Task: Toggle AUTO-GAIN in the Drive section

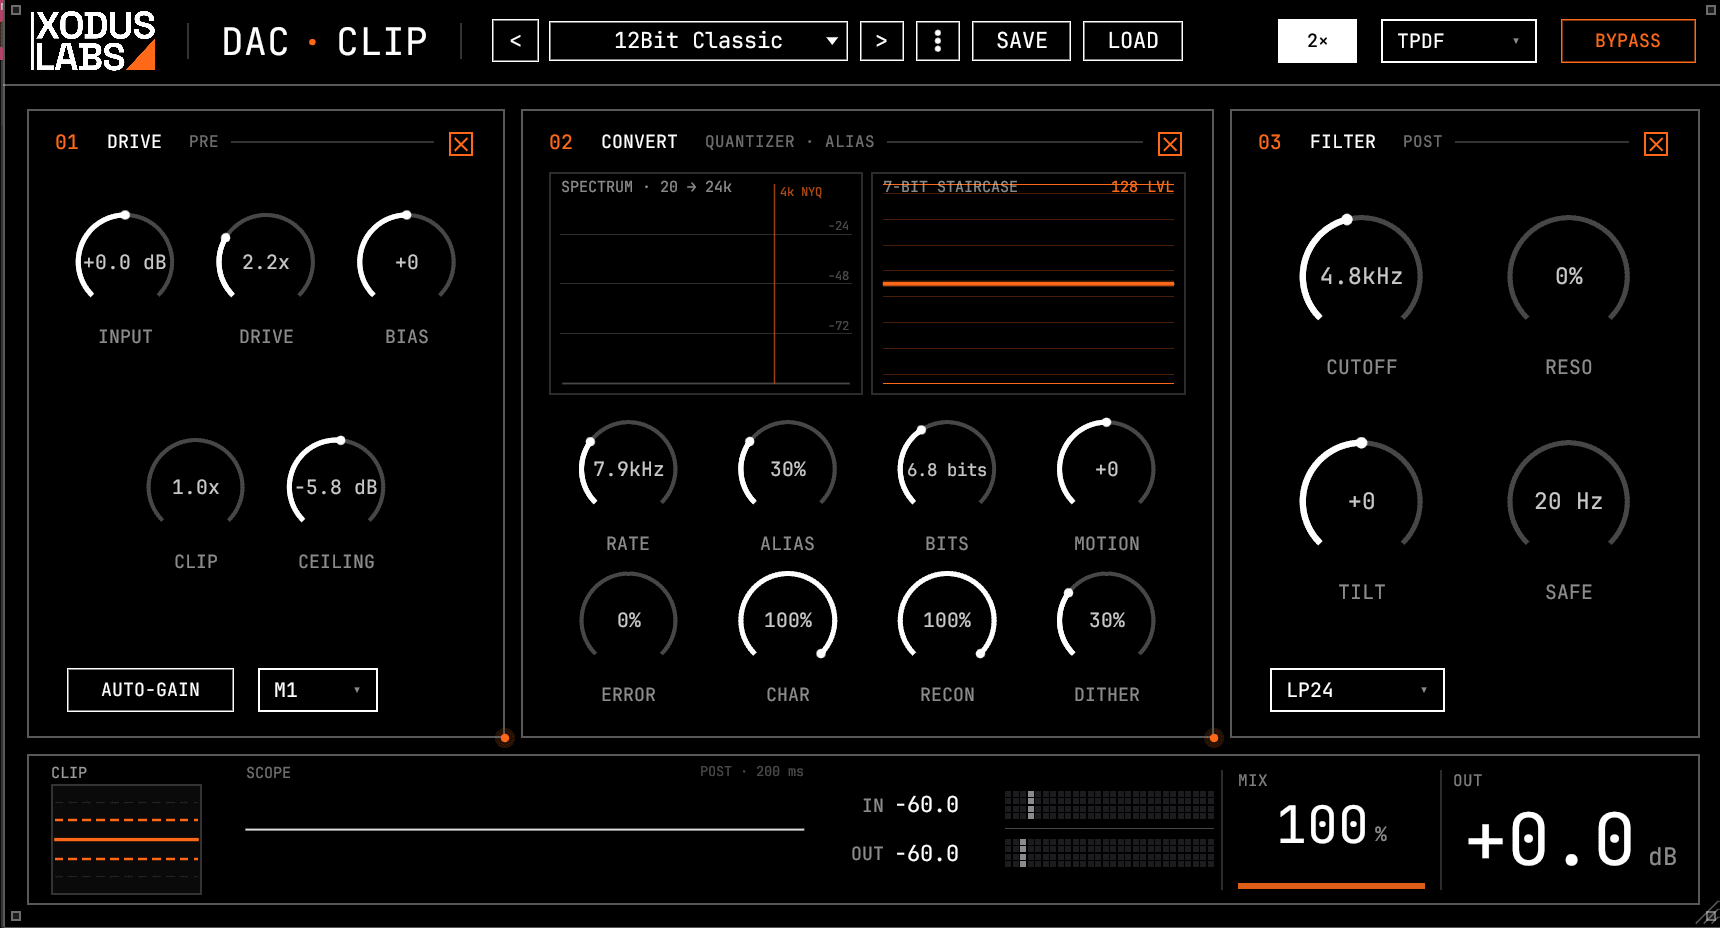Action: tap(150, 690)
